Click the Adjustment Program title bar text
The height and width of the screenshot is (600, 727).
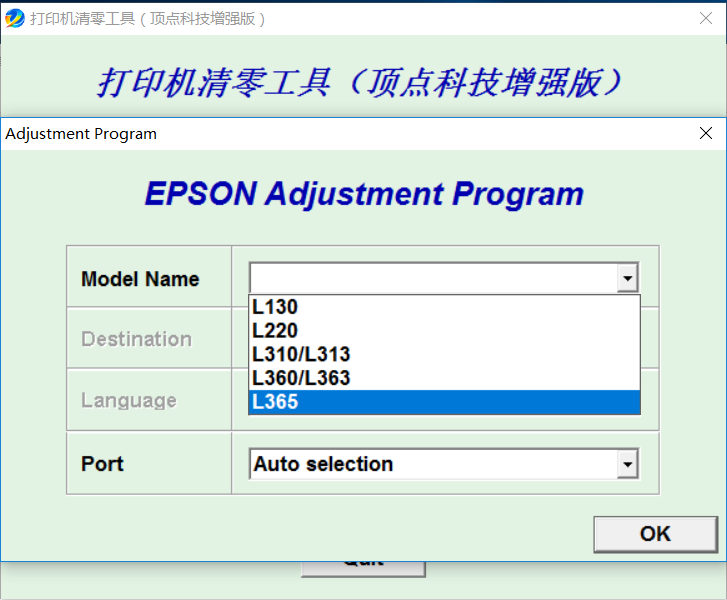[x=81, y=134]
